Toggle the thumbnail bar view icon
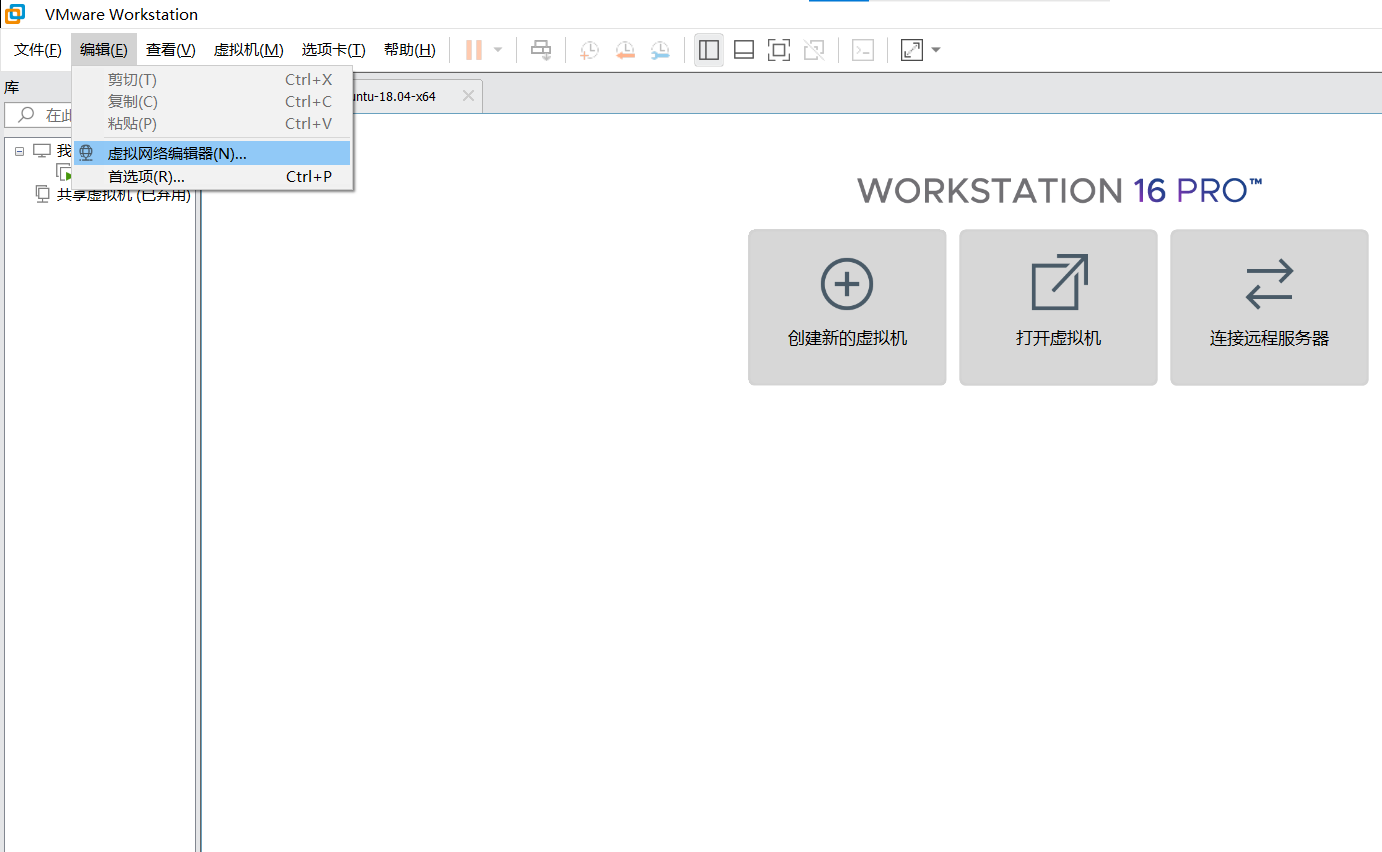The height and width of the screenshot is (852, 1382). [x=744, y=50]
